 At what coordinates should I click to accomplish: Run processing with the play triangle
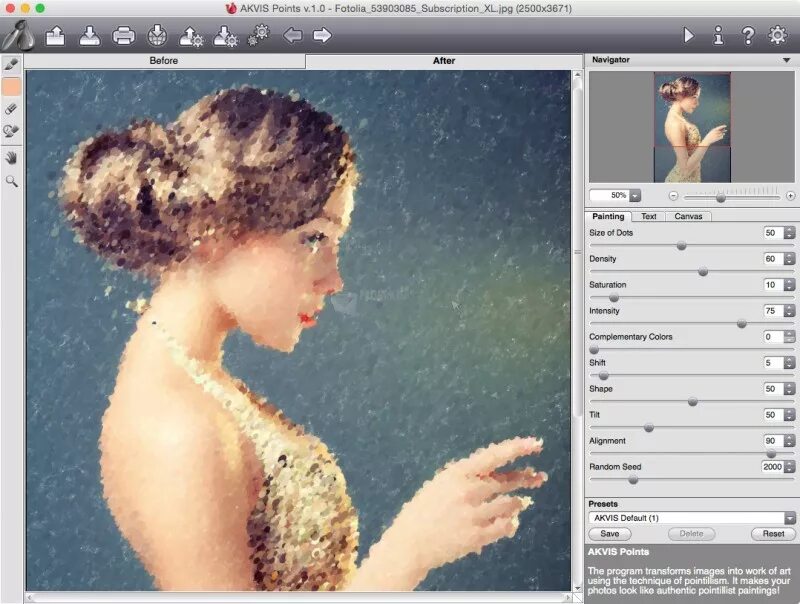point(688,35)
